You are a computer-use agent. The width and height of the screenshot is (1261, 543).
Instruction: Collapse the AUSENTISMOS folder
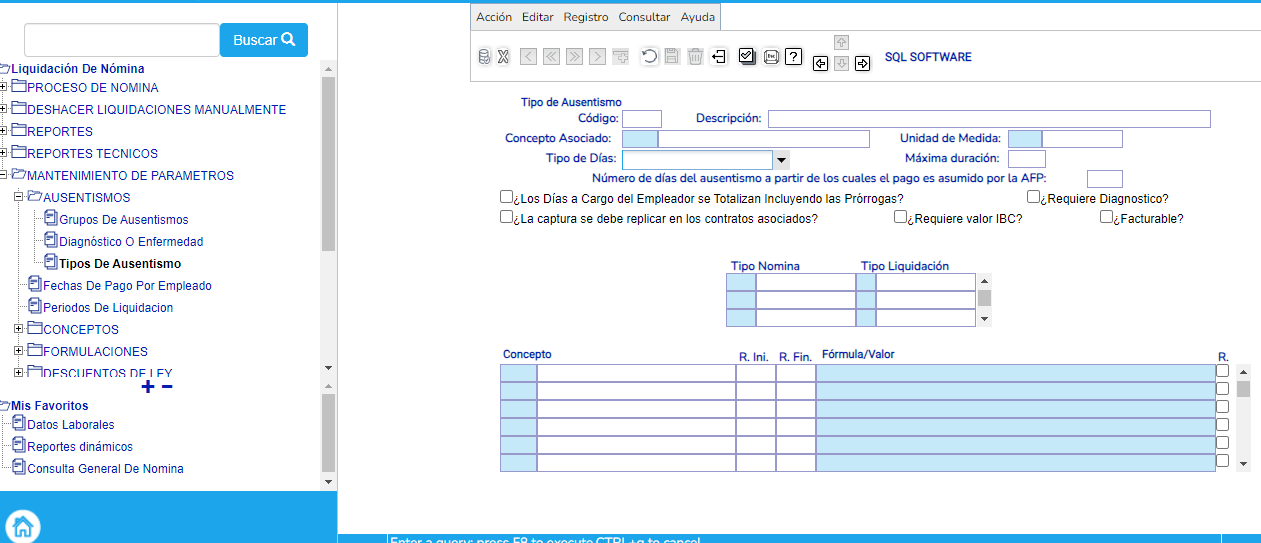coord(18,197)
